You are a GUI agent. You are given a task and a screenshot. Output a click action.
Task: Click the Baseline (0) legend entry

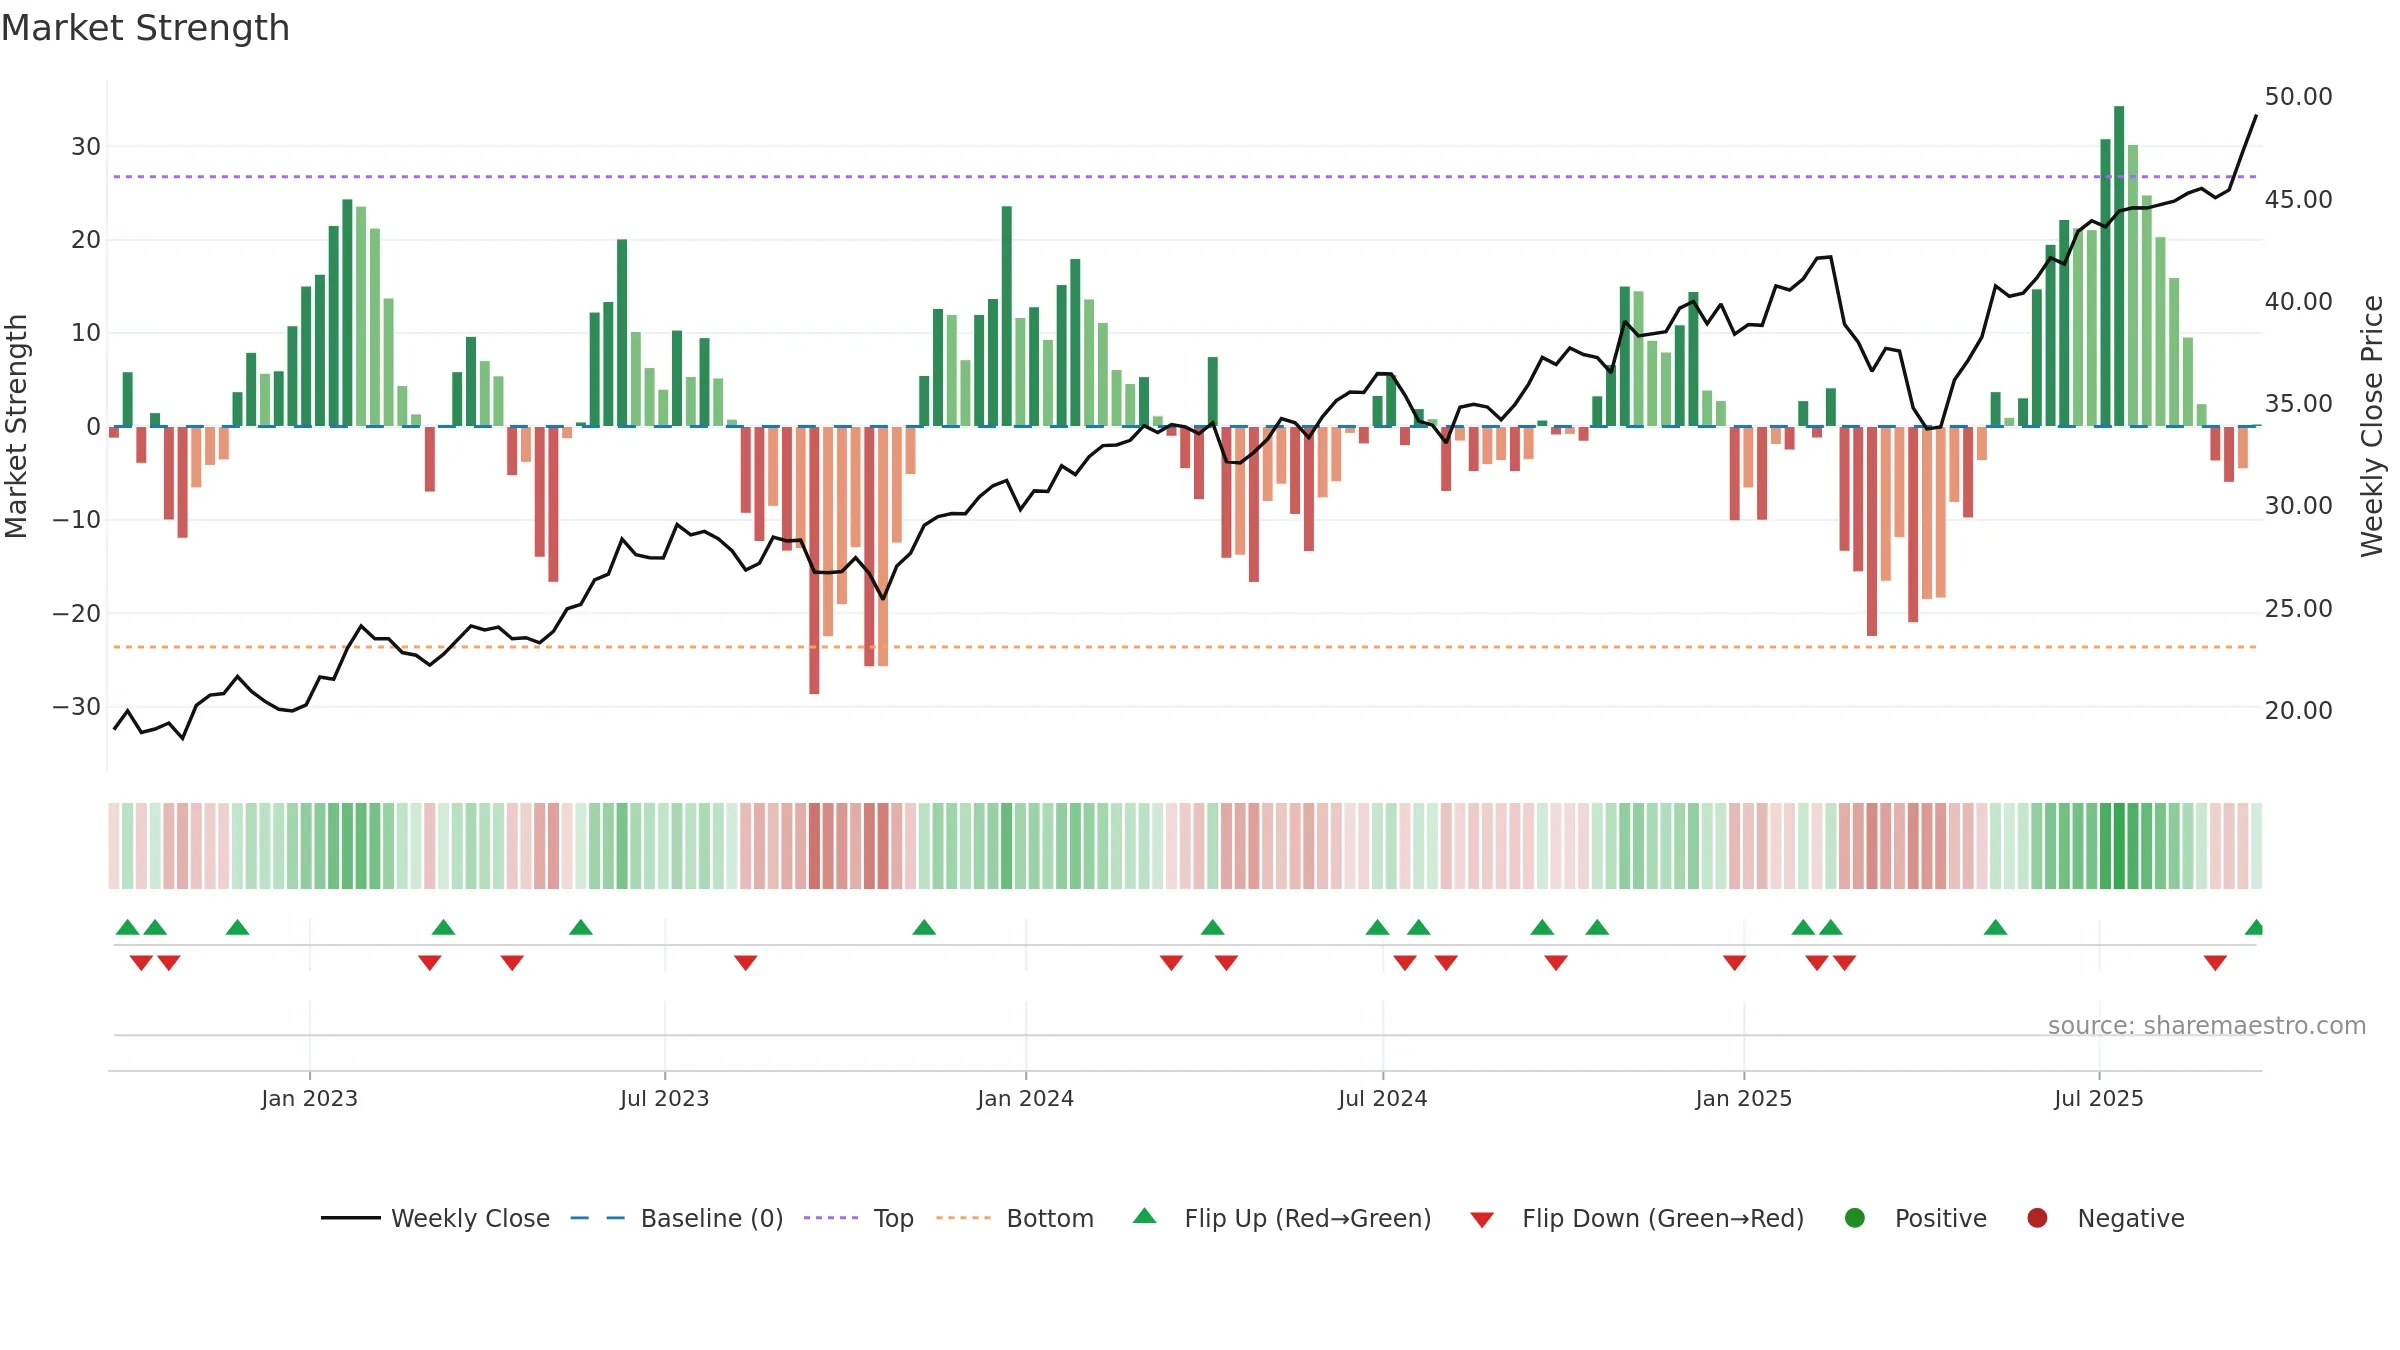677,1218
